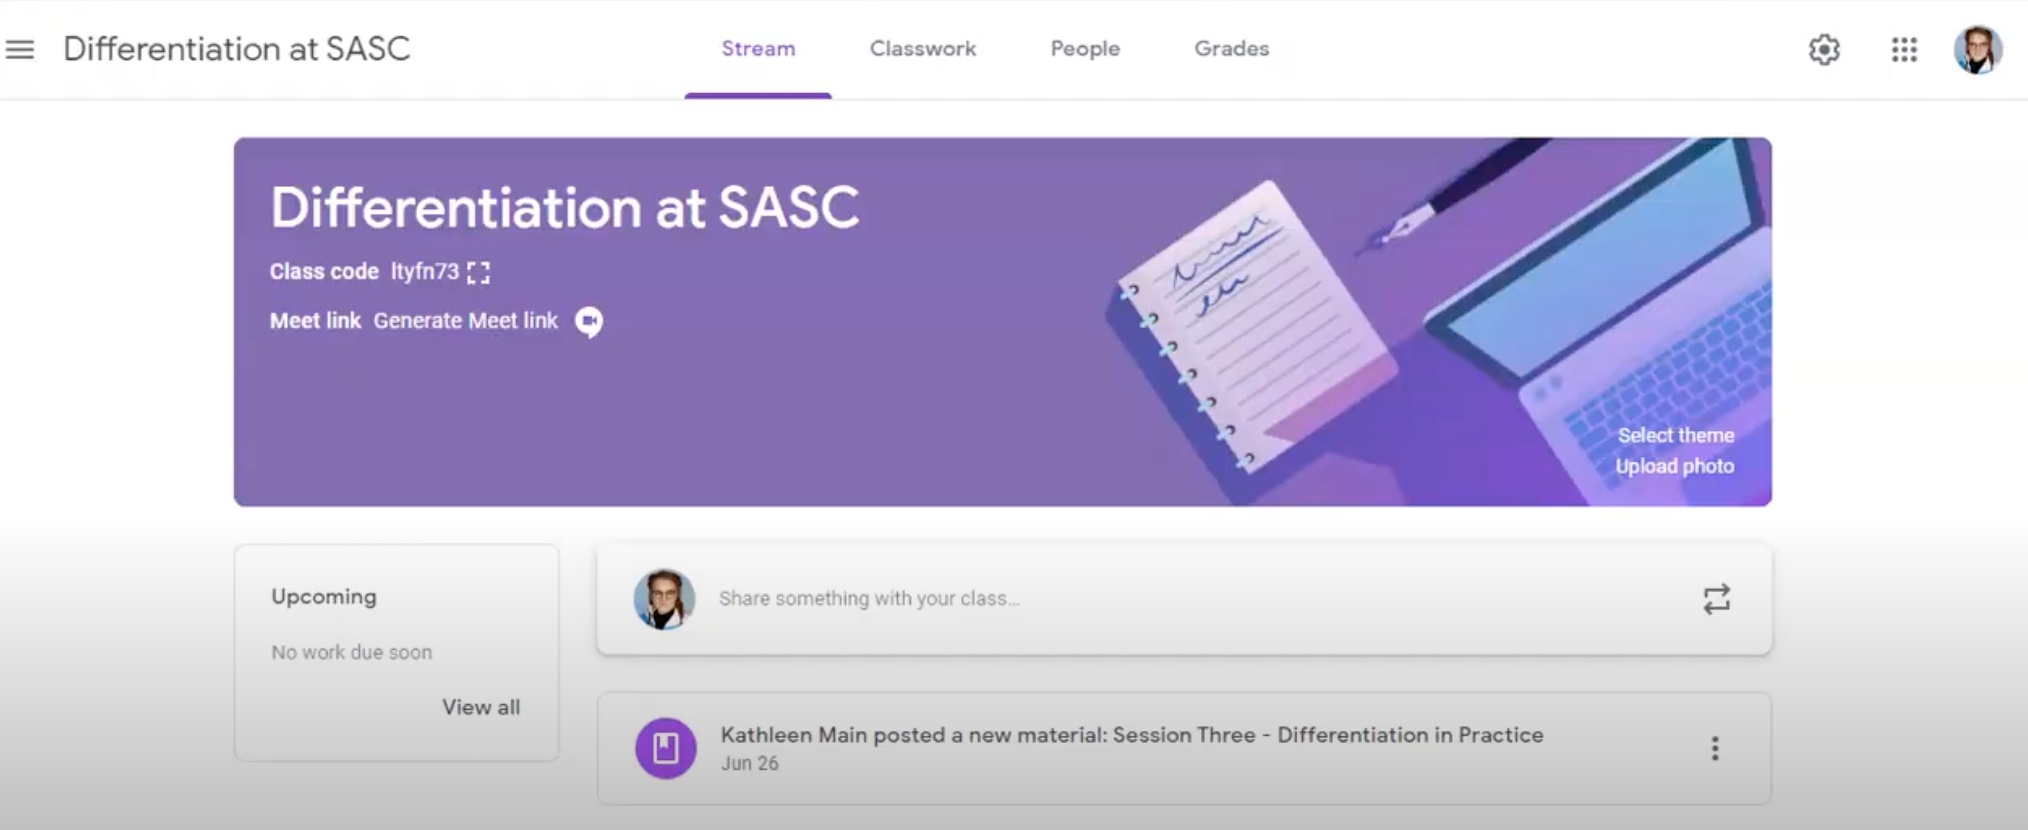Image resolution: width=2028 pixels, height=830 pixels.
Task: Display class code in full screen
Action: pyautogui.click(x=479, y=273)
